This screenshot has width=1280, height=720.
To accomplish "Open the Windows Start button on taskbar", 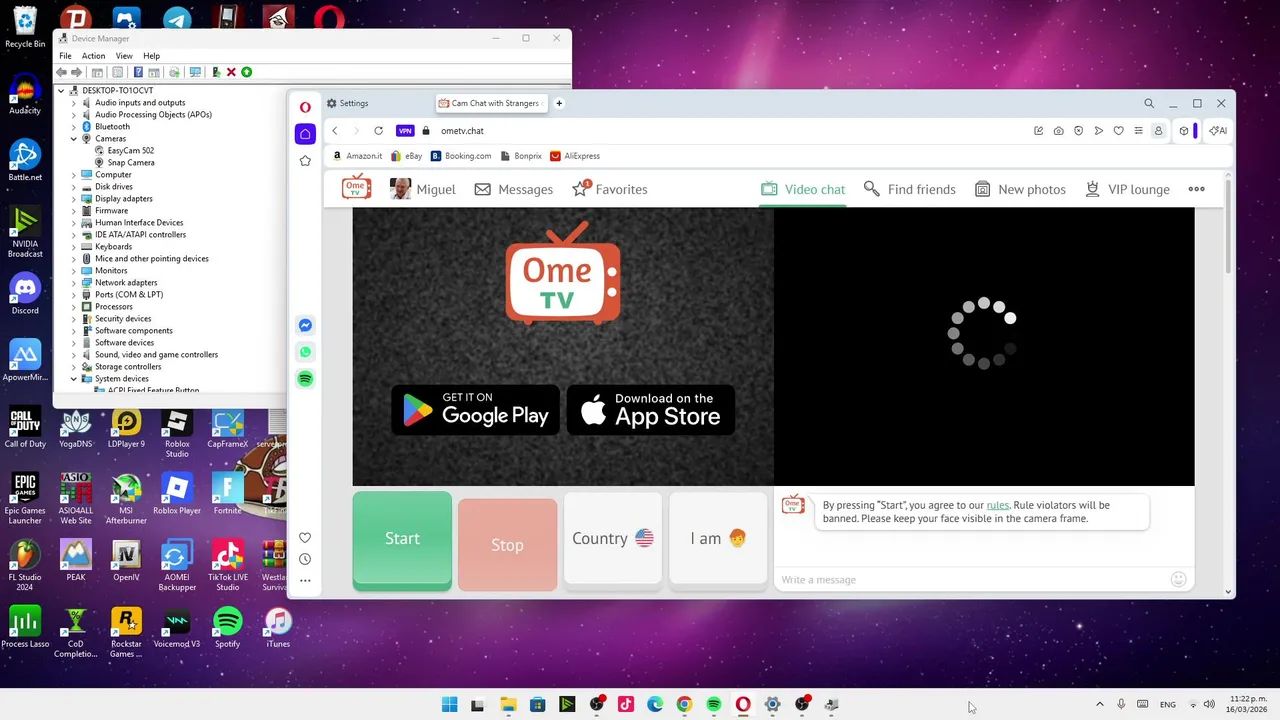I will (x=449, y=704).
